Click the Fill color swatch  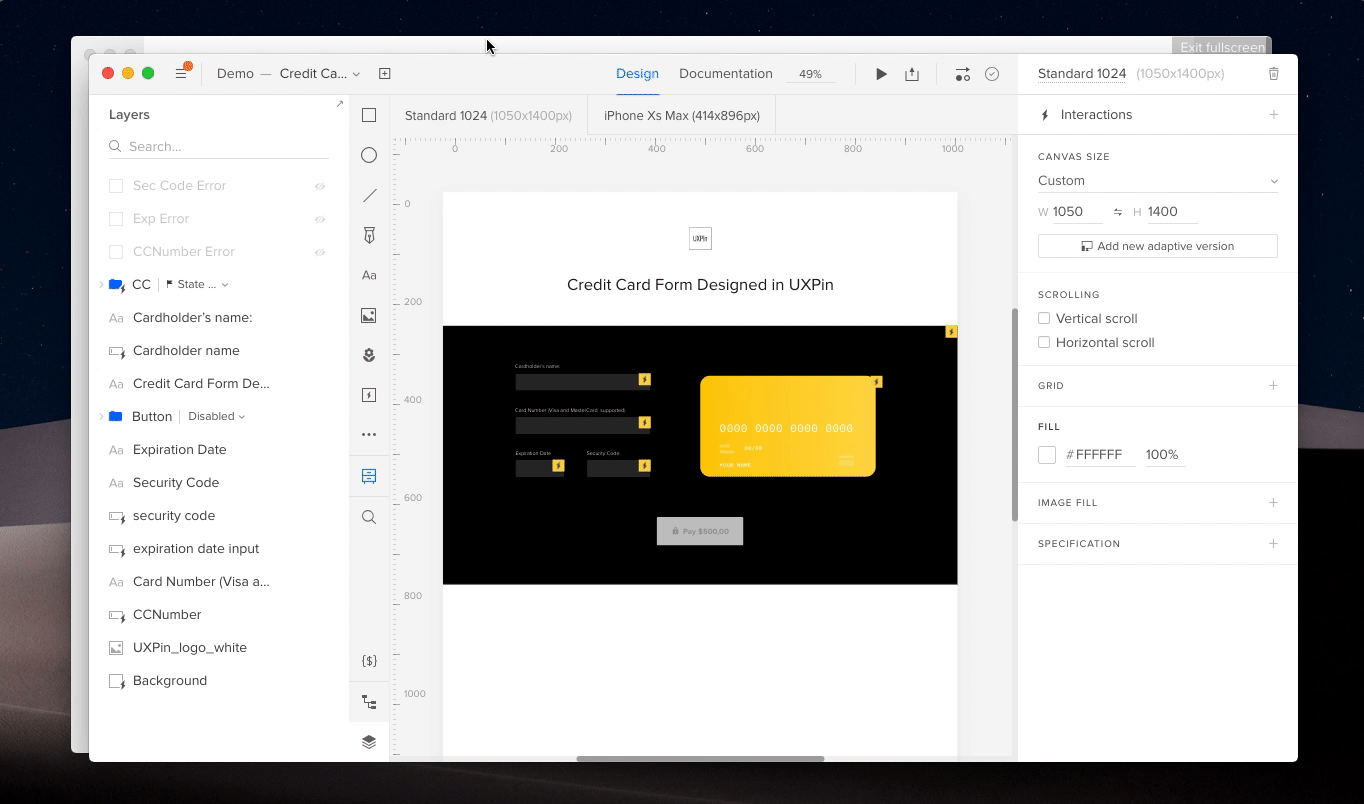[1047, 455]
